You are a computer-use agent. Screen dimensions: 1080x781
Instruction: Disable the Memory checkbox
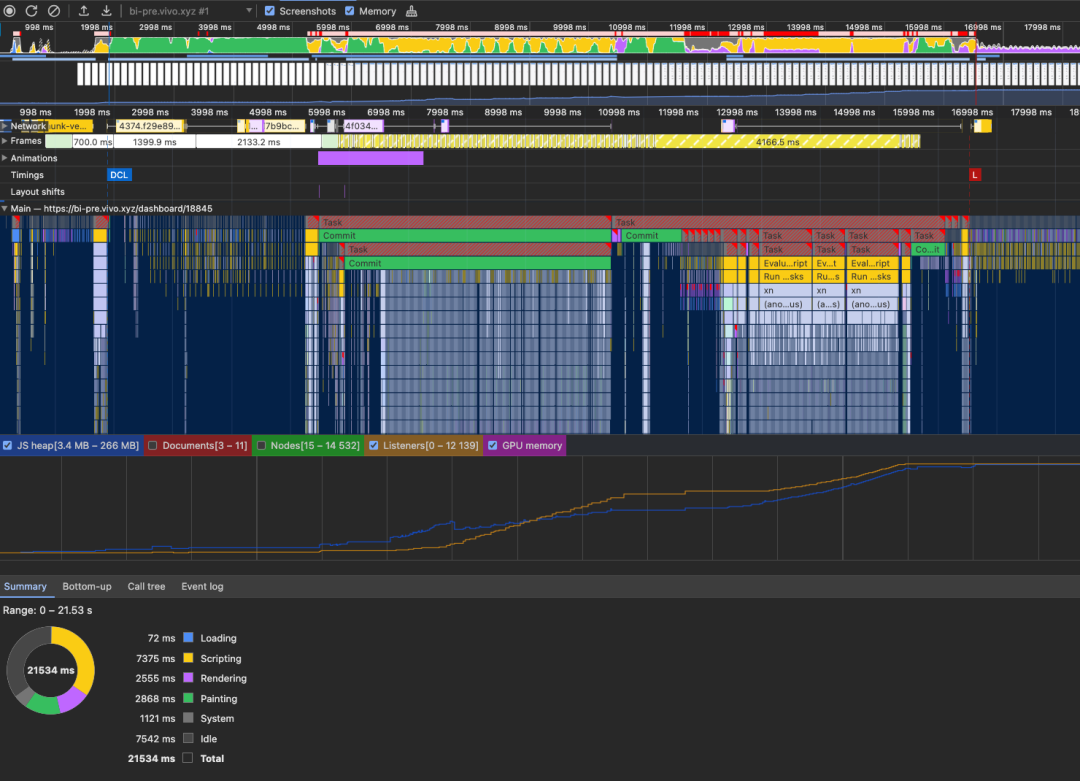(x=350, y=11)
